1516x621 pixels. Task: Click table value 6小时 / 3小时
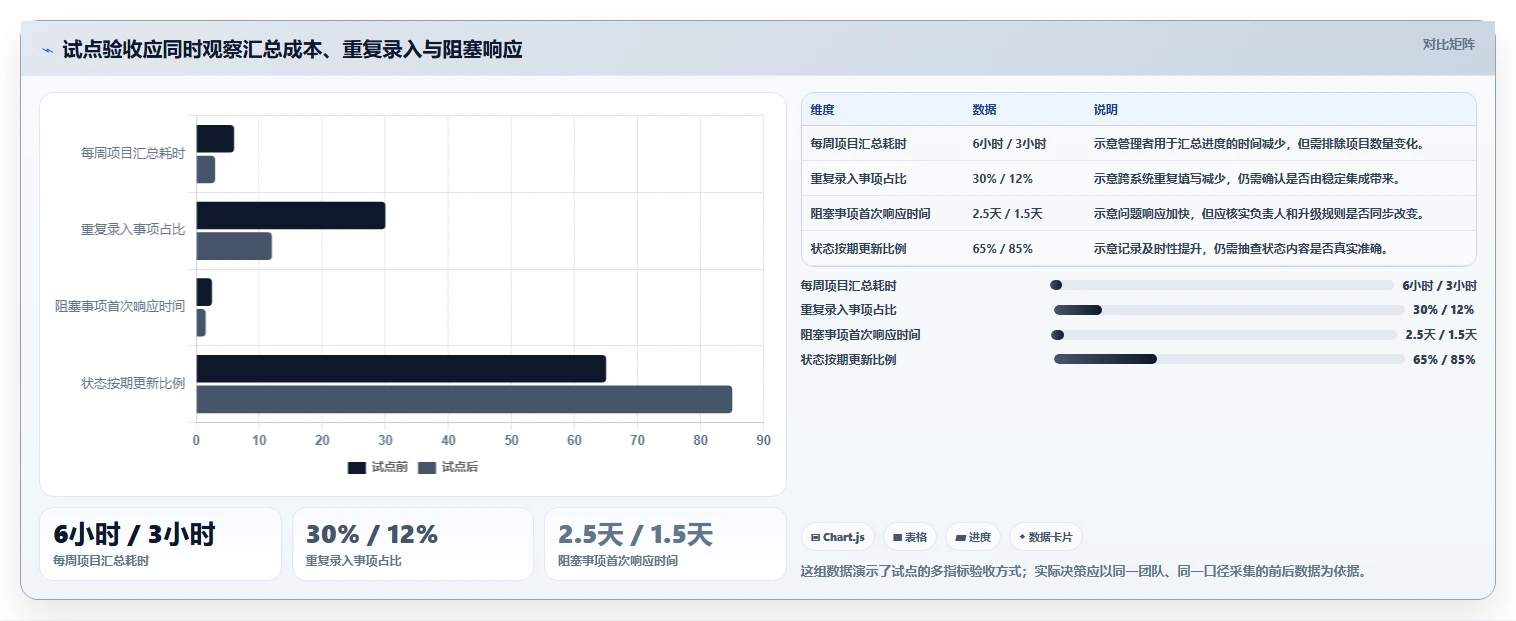(x=1009, y=144)
